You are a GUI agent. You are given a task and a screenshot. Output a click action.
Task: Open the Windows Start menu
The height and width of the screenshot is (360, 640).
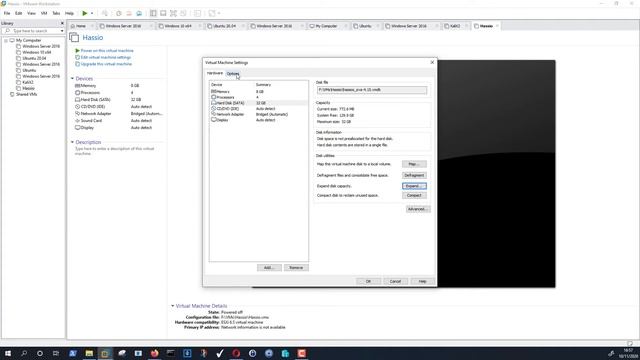(8, 353)
